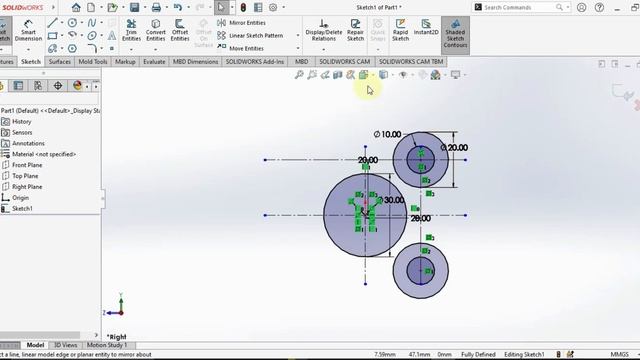640x360 pixels.
Task: Open Save dropdown arrow
Action: (145, 7)
